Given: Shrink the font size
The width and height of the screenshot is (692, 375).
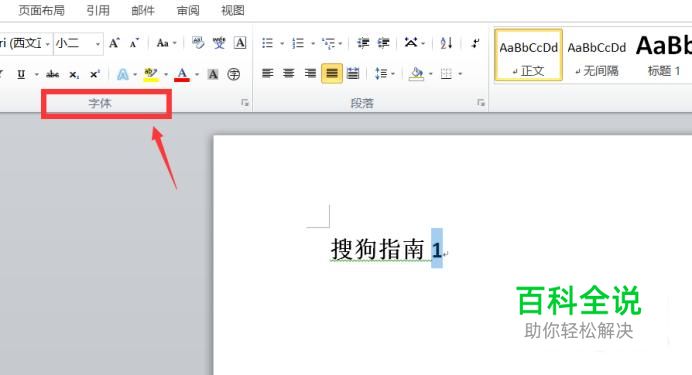Looking at the screenshot, I should pos(134,43).
